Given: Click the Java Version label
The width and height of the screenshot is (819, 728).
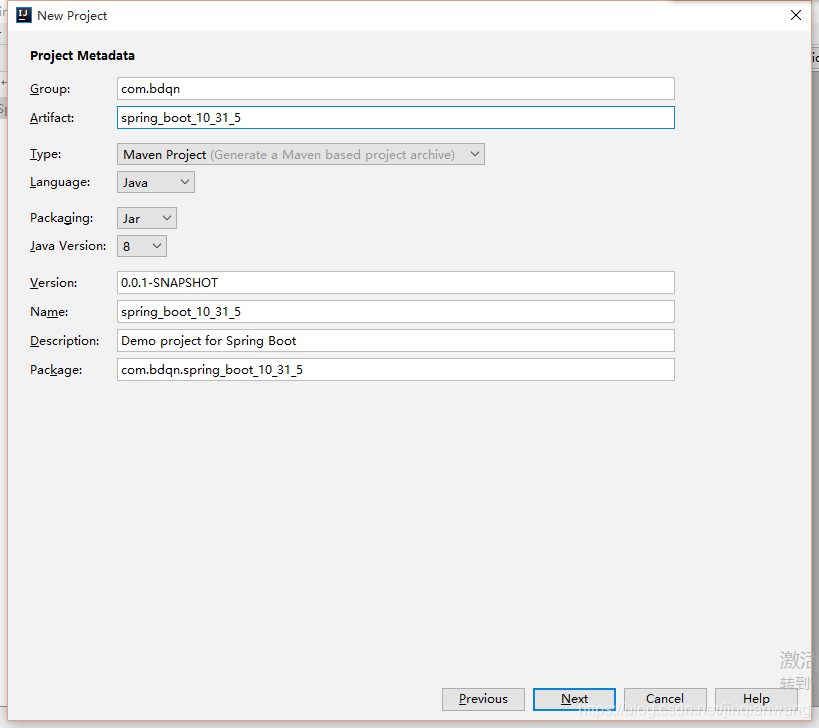Looking at the screenshot, I should coord(68,246).
